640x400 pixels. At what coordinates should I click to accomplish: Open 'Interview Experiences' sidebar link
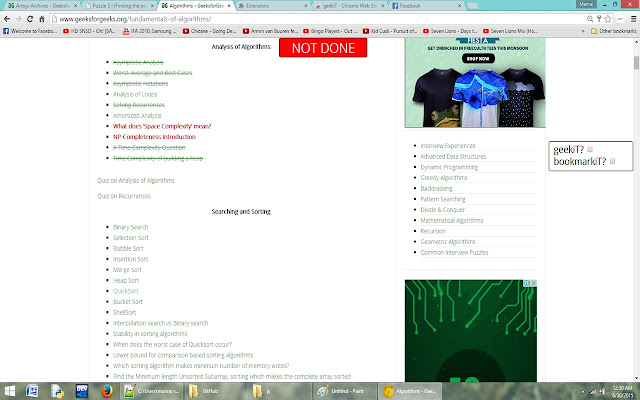click(448, 146)
